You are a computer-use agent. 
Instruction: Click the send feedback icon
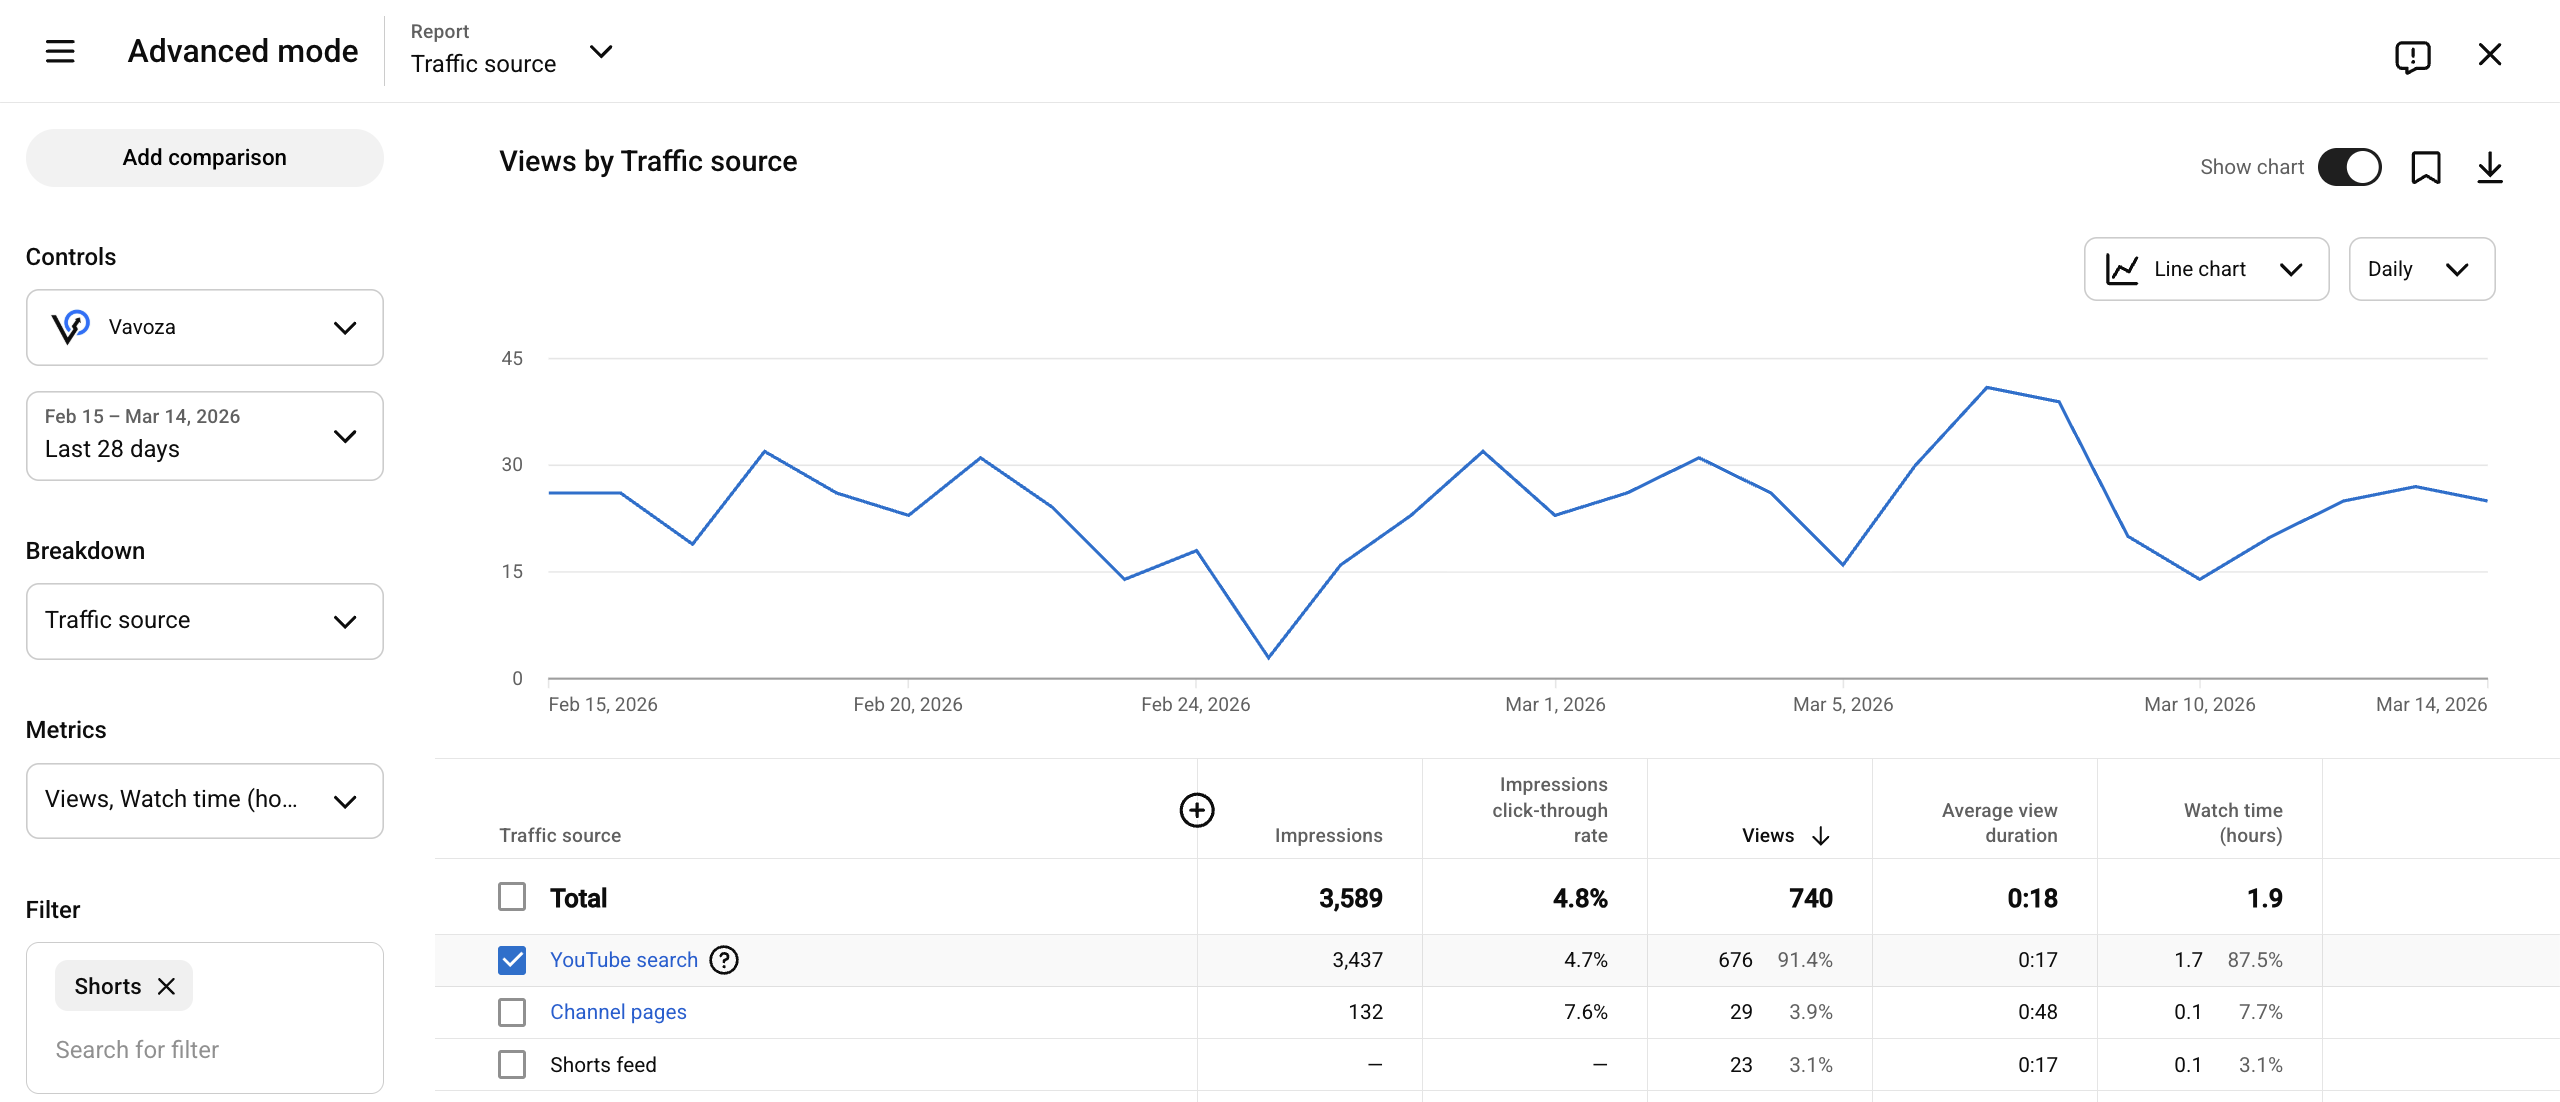pos(2412,56)
